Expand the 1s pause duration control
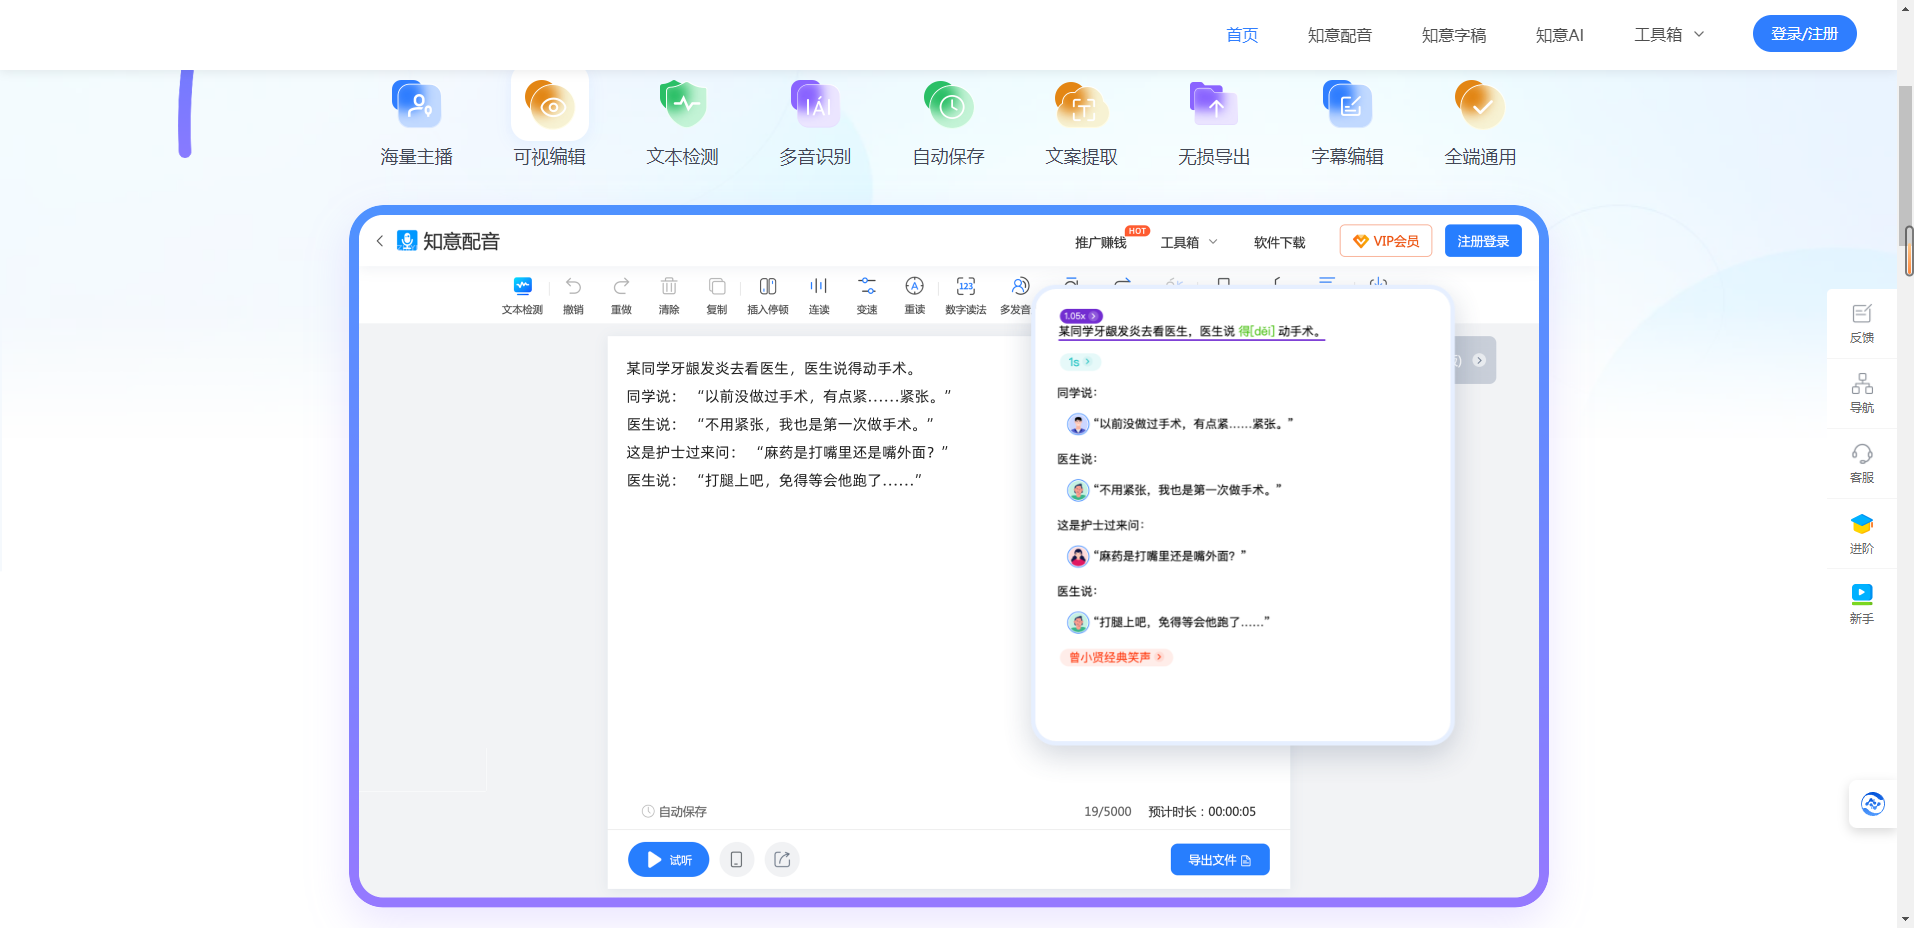Viewport: 1914px width, 928px height. [1078, 362]
